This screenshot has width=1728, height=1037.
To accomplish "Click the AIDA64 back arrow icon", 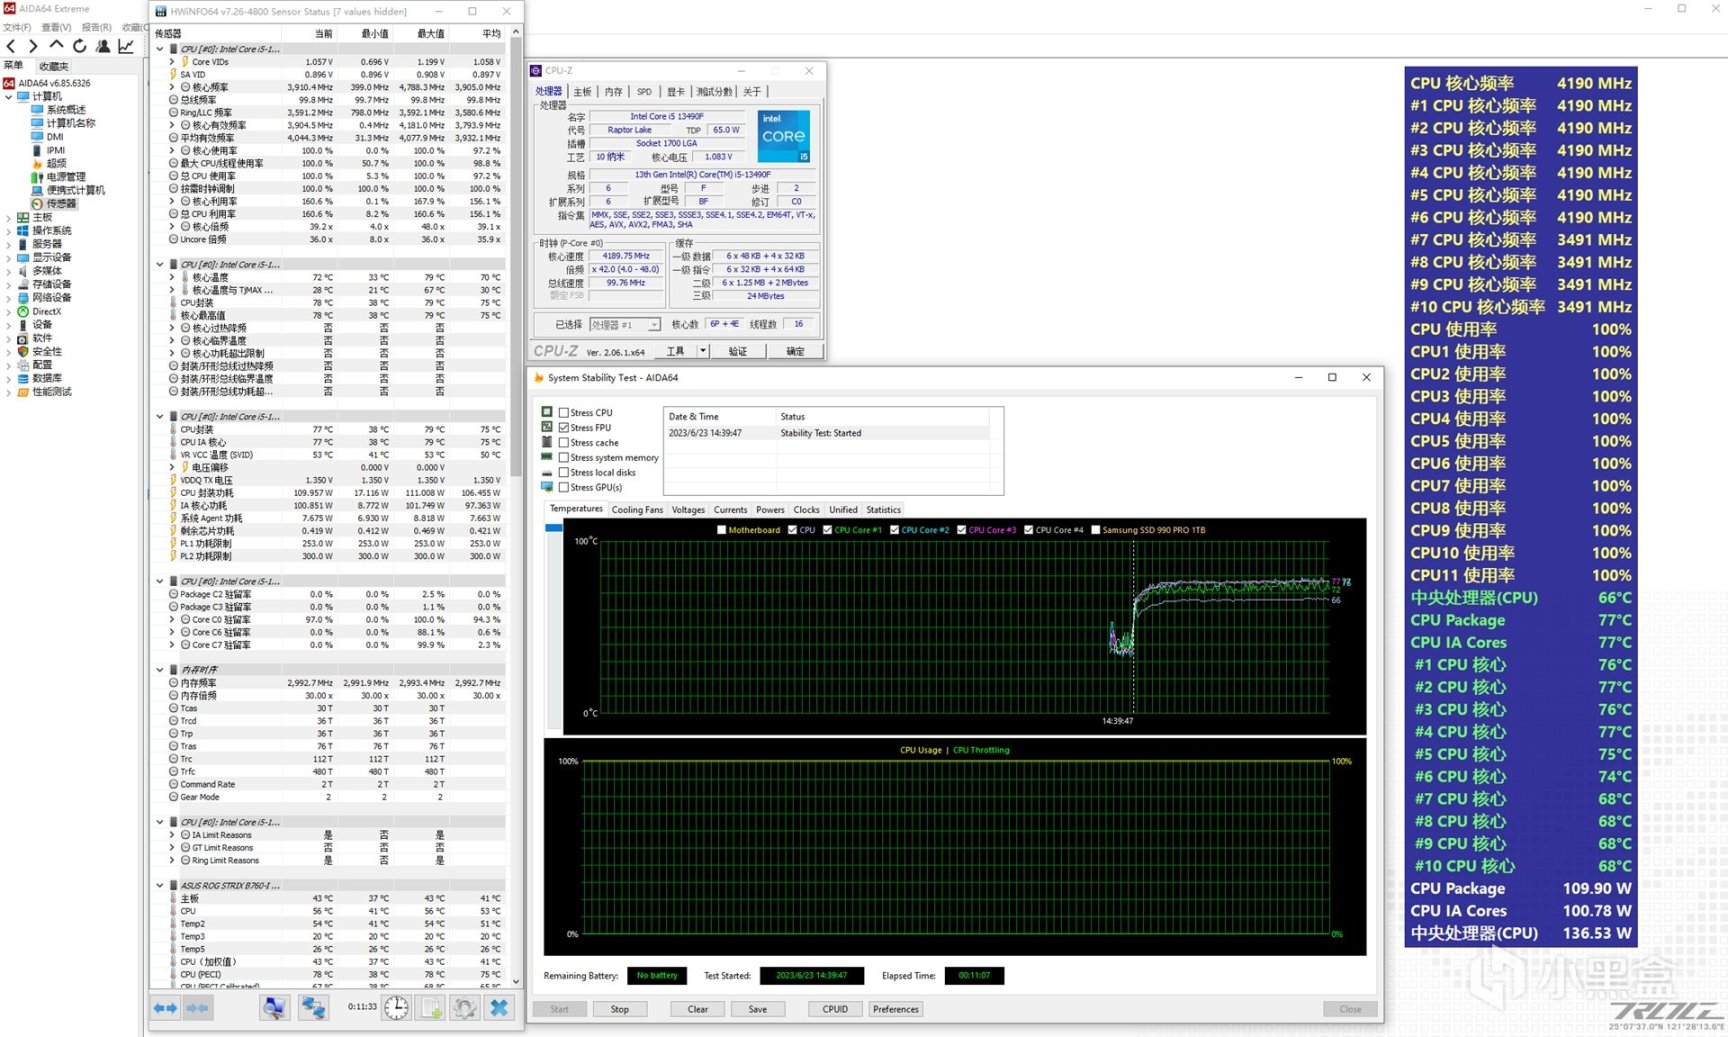I will (x=11, y=46).
